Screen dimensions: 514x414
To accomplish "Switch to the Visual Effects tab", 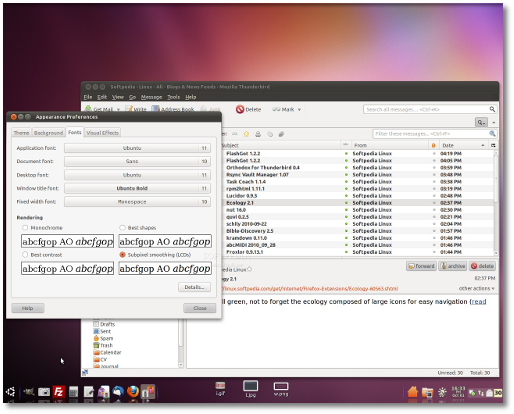I will tap(102, 133).
